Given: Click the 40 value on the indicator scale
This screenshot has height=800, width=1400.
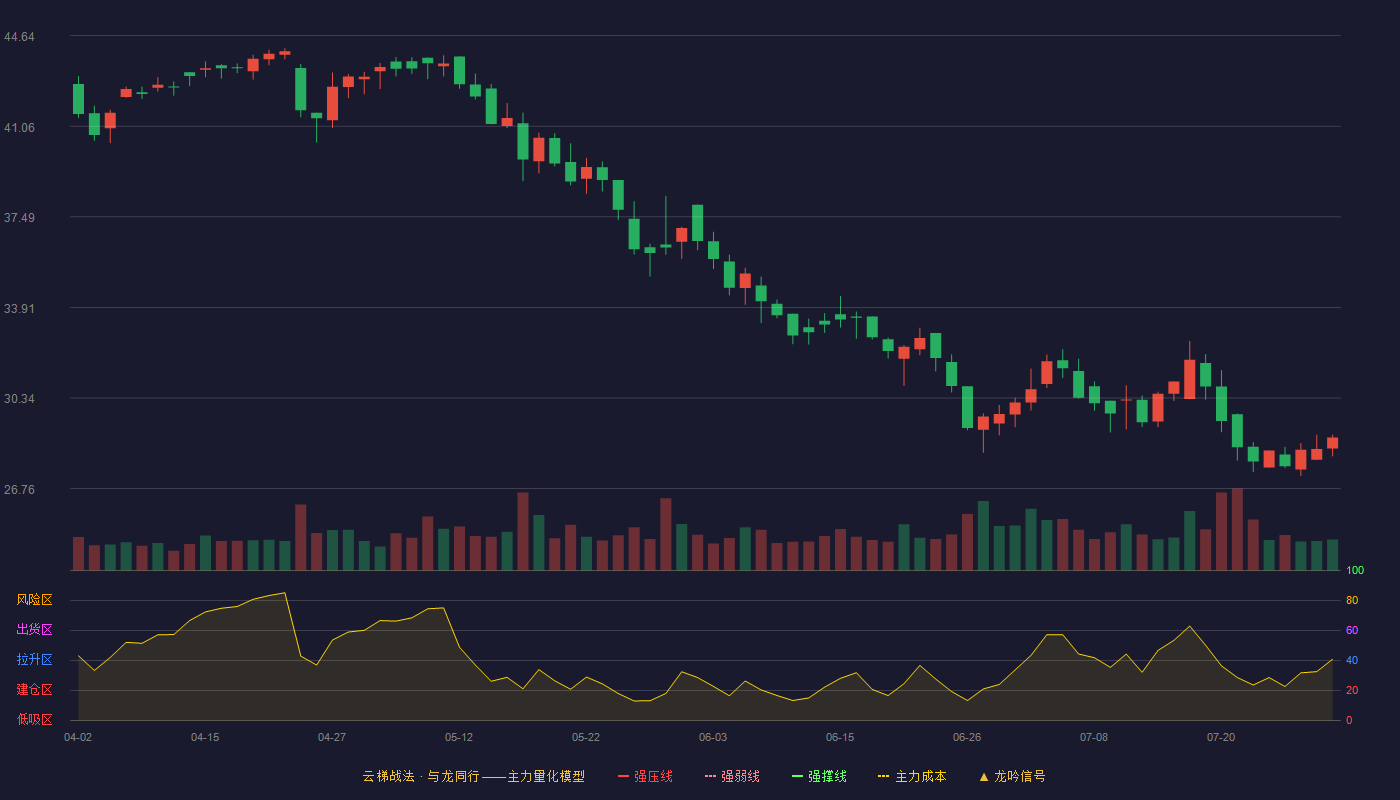Looking at the screenshot, I should pos(1352,660).
